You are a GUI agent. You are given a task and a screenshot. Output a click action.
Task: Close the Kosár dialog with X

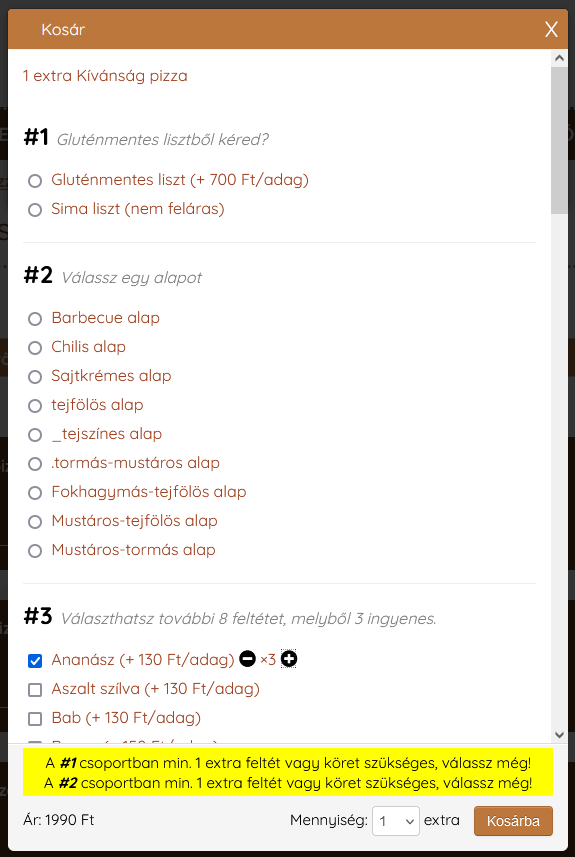pyautogui.click(x=551, y=30)
